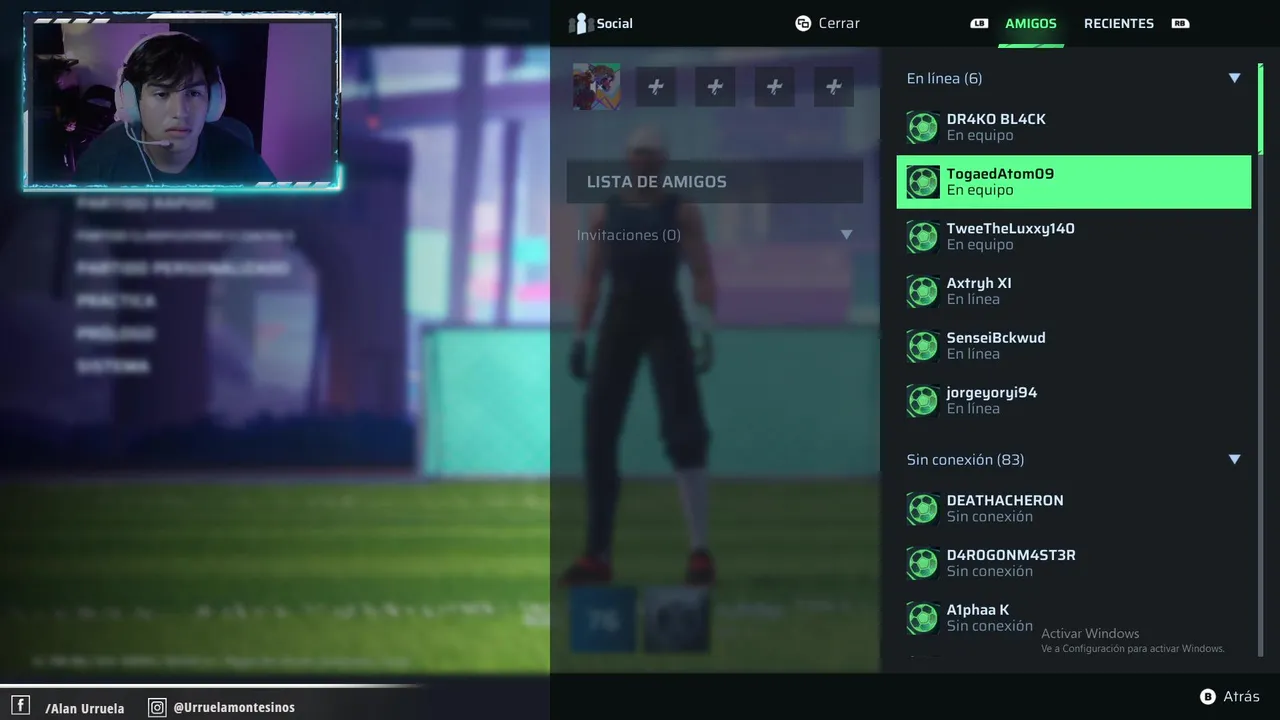Click jorgeyoryi94's soccer ball avatar
The image size is (1280, 720).
point(922,401)
